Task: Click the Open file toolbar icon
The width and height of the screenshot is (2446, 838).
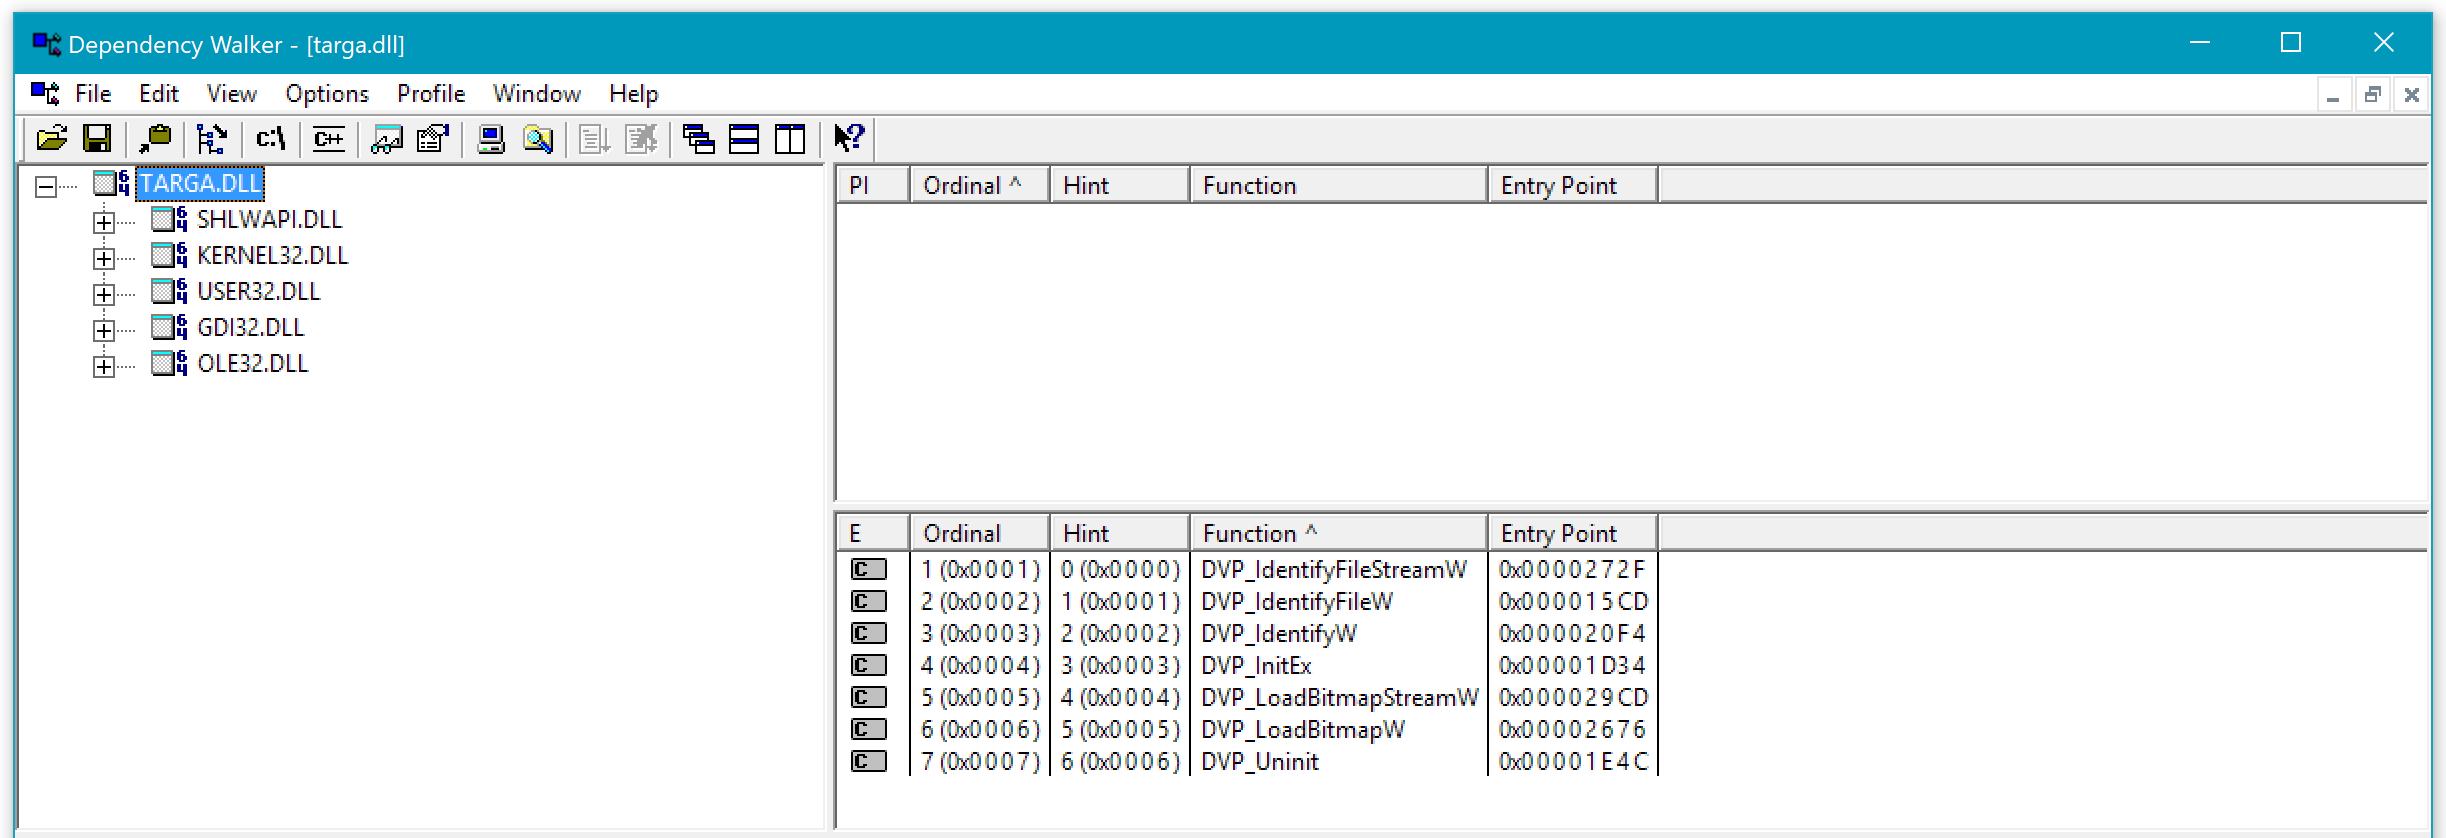Action: (x=51, y=138)
